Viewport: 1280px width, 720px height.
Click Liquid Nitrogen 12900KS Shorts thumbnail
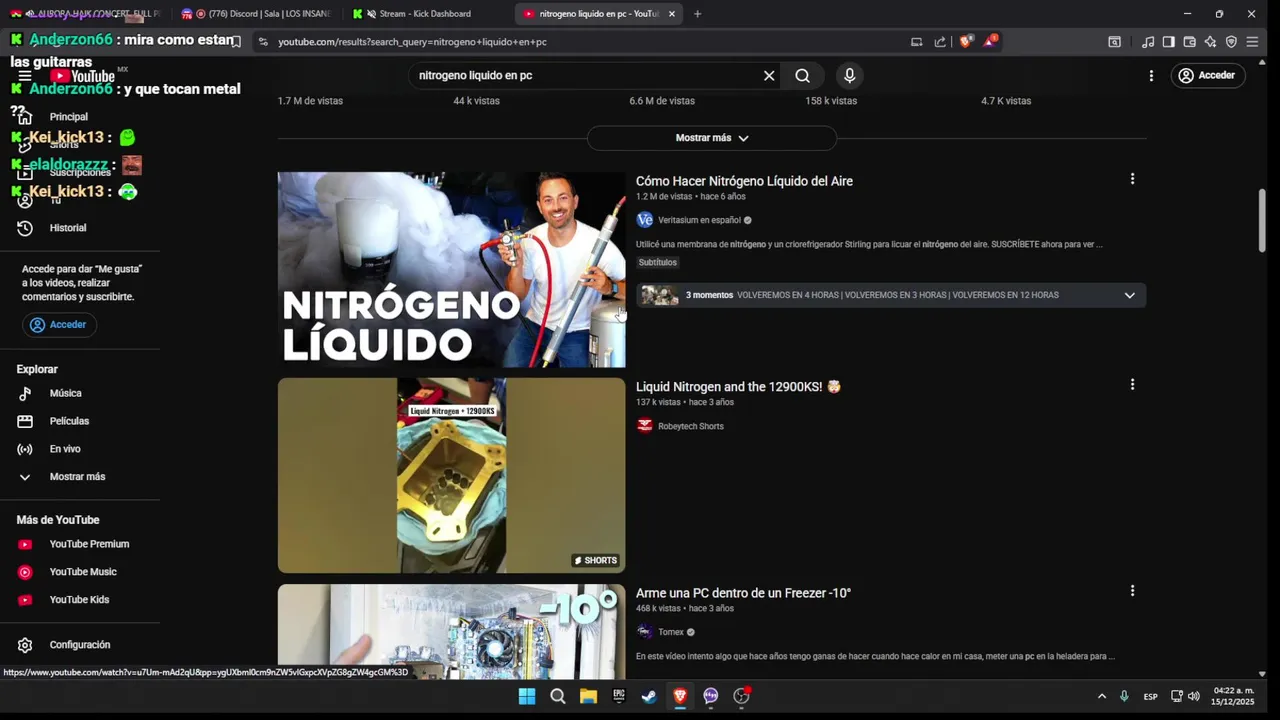[451, 475]
